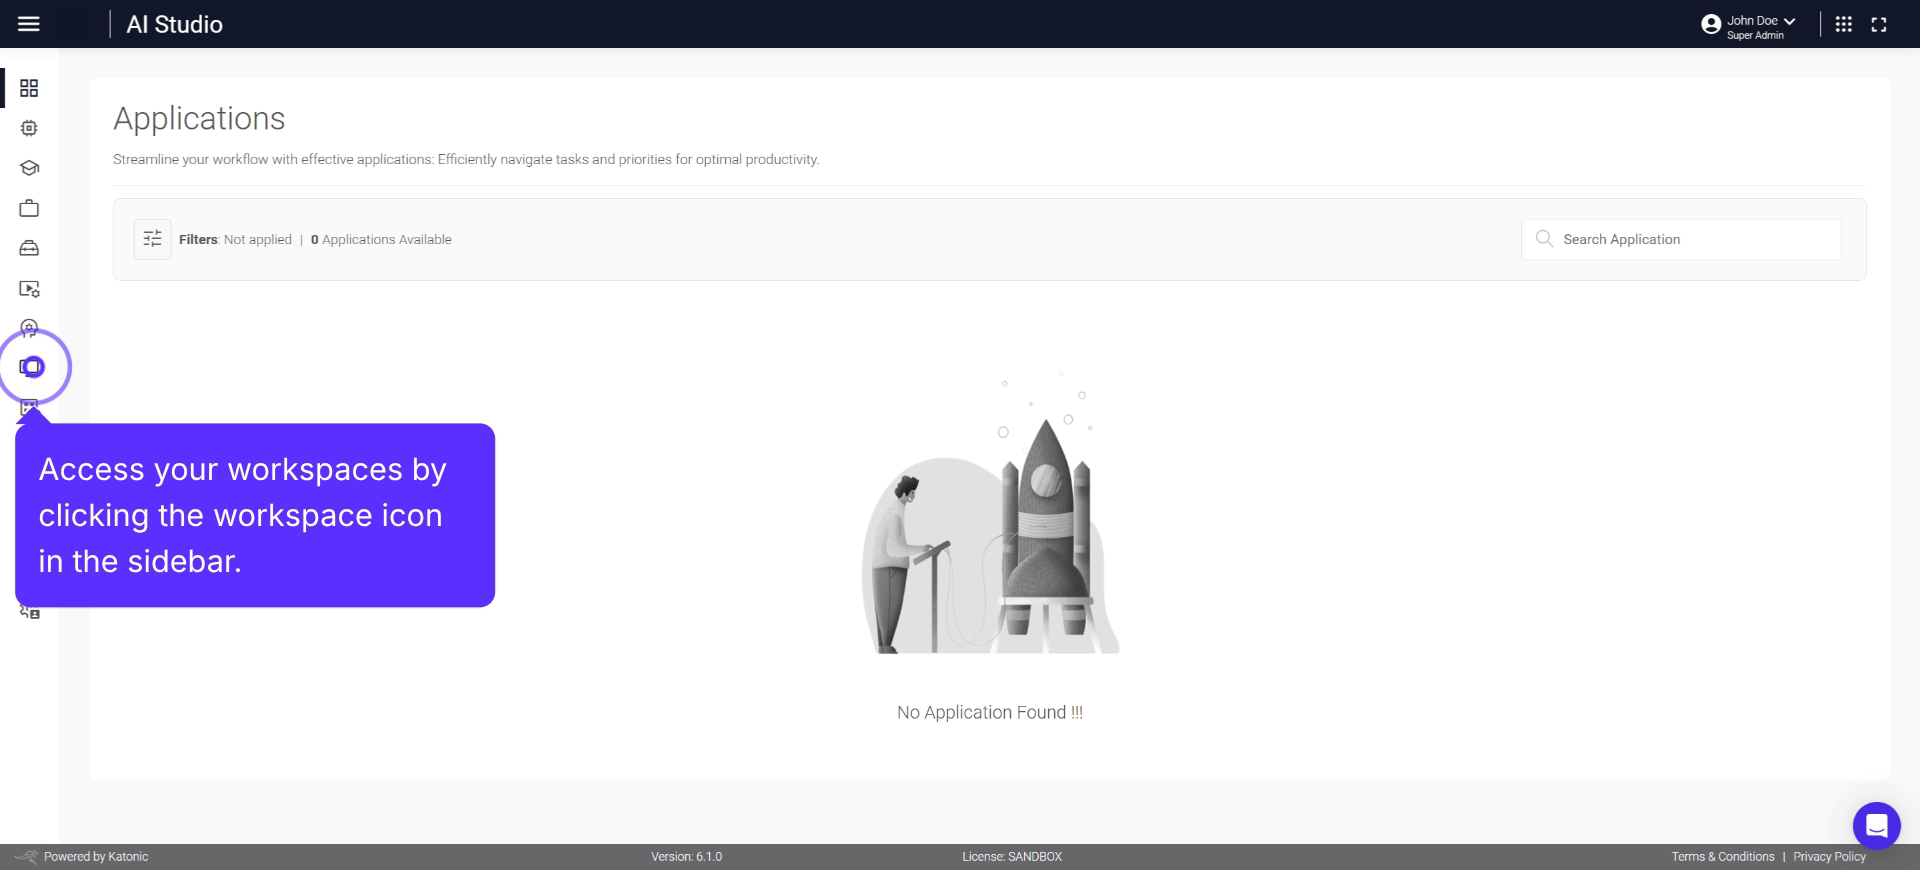
Task: Click the play-with-gear icon in the sidebar
Action: click(29, 289)
